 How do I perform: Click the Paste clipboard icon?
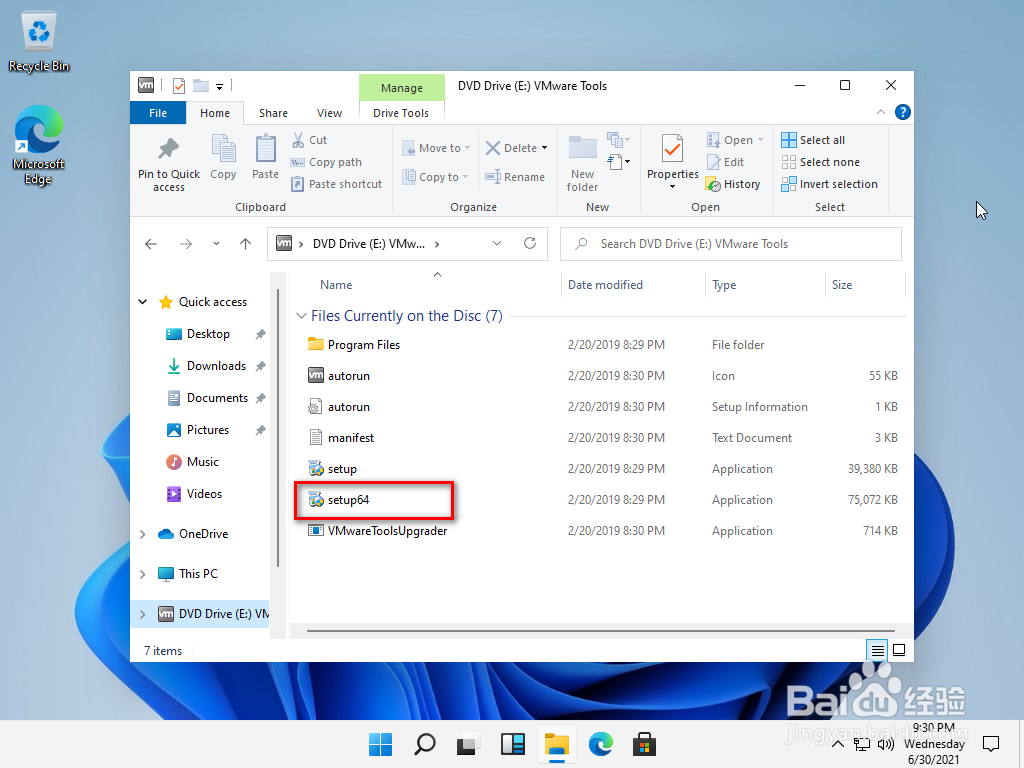point(265,148)
